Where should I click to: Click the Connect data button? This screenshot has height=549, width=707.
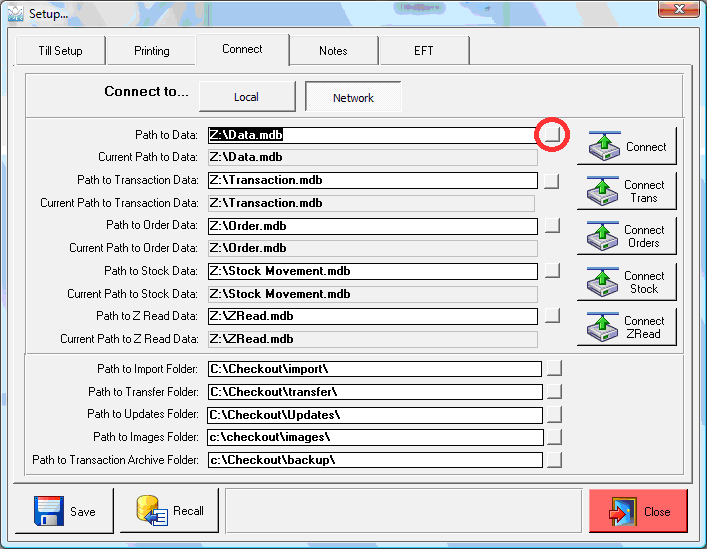[627, 146]
